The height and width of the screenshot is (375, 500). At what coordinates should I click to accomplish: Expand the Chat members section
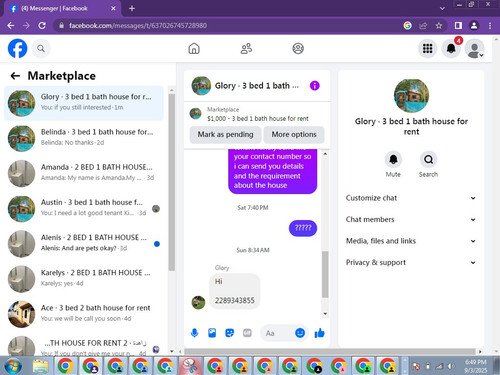(x=410, y=219)
